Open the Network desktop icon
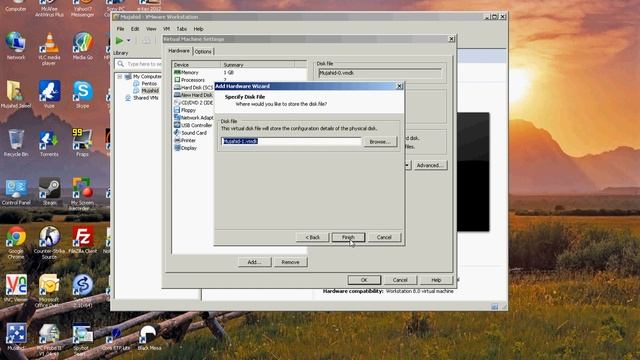 tap(16, 46)
